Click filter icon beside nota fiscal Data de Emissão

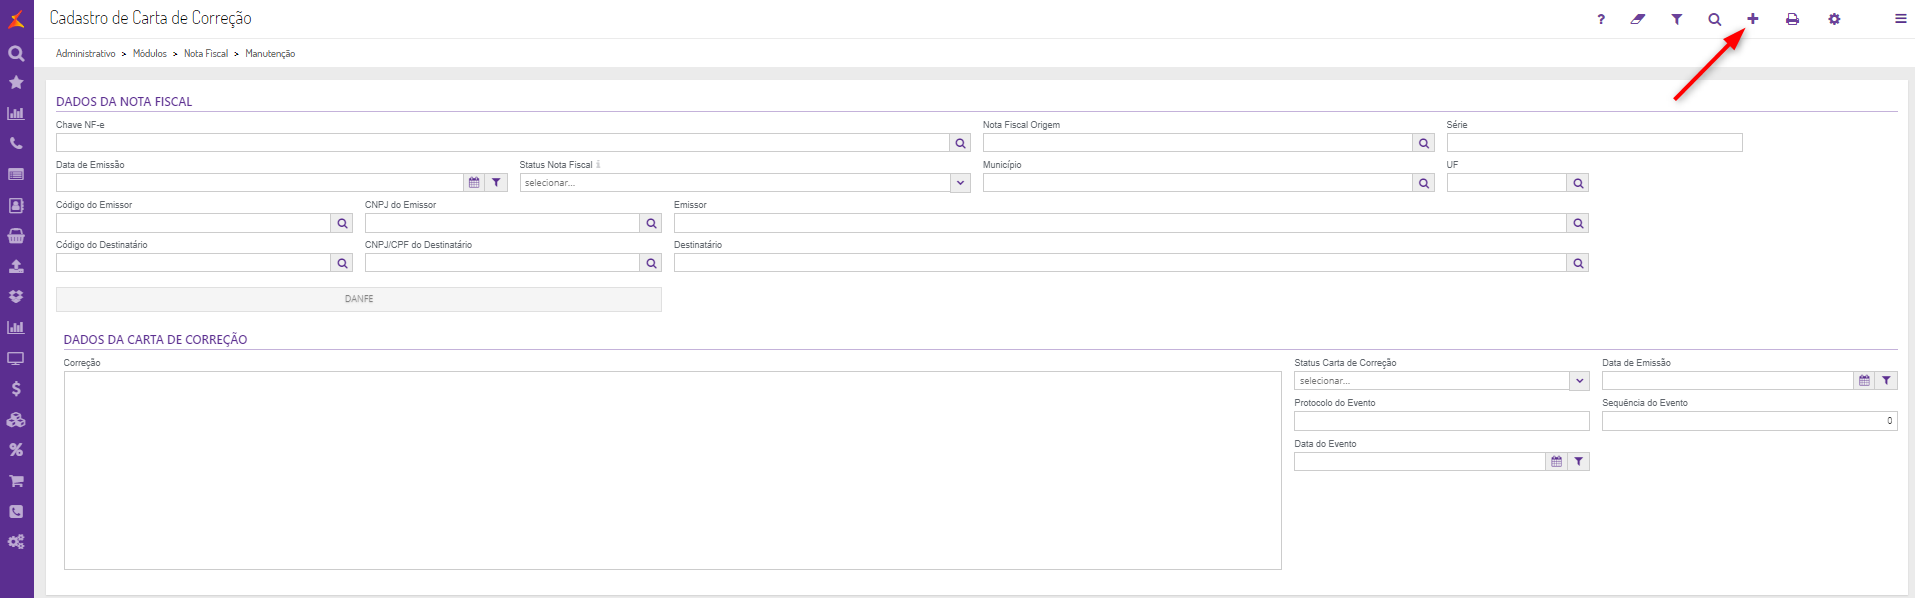497,183
